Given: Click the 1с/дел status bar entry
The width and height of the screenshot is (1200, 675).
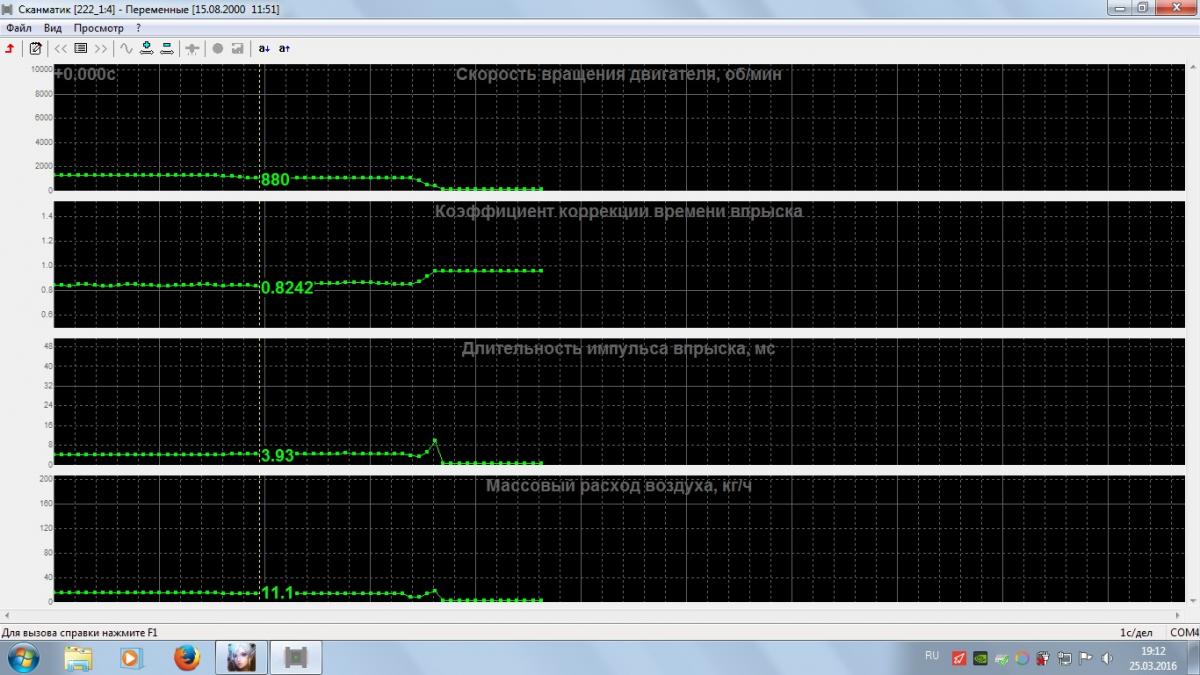Looking at the screenshot, I should pyautogui.click(x=1137, y=632).
